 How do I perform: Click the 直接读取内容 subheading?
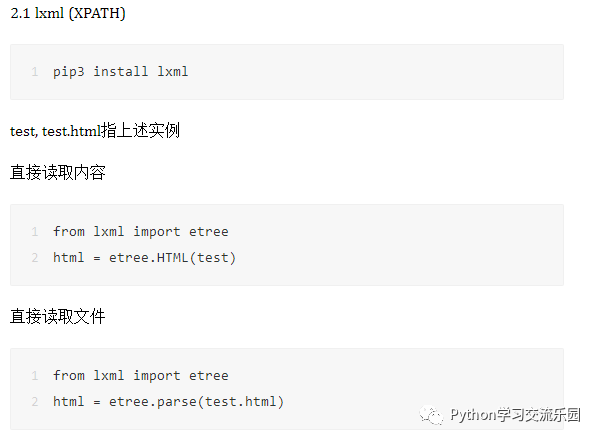click(x=58, y=172)
